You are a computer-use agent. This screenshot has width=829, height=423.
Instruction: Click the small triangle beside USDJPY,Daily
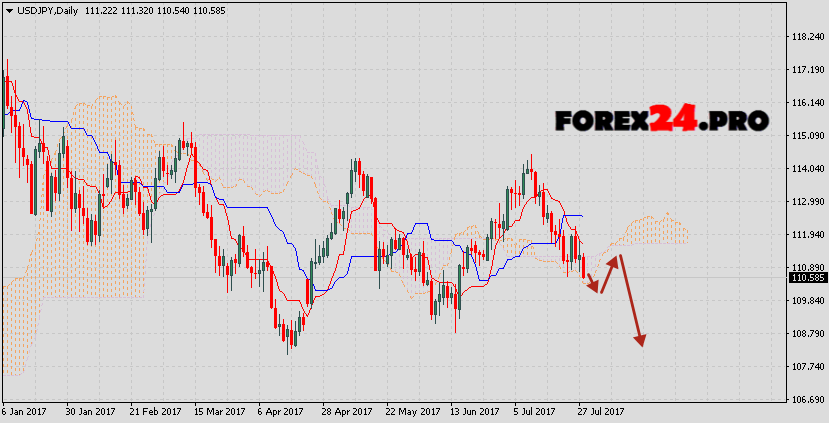point(8,9)
